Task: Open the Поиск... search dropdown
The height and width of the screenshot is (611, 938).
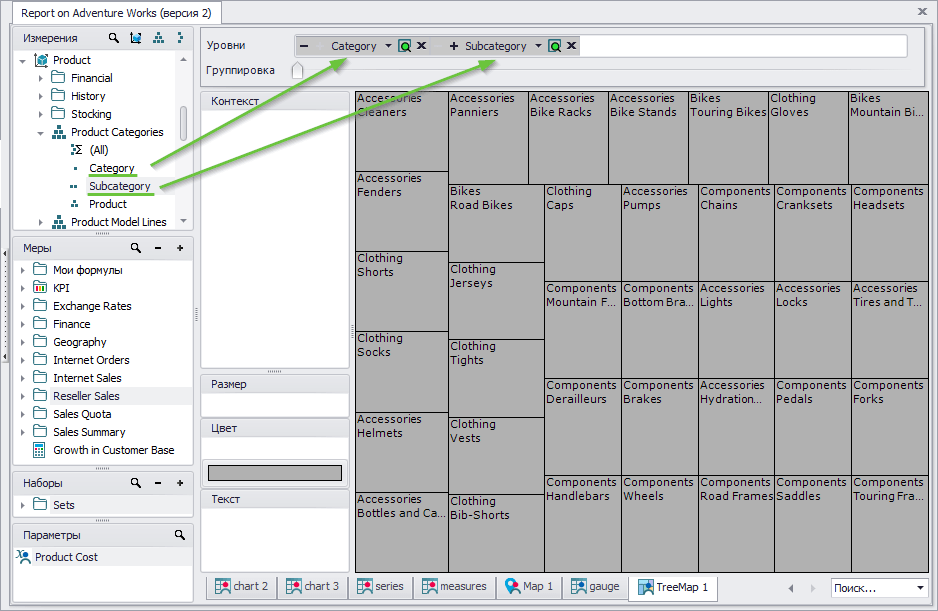Action: [920, 588]
